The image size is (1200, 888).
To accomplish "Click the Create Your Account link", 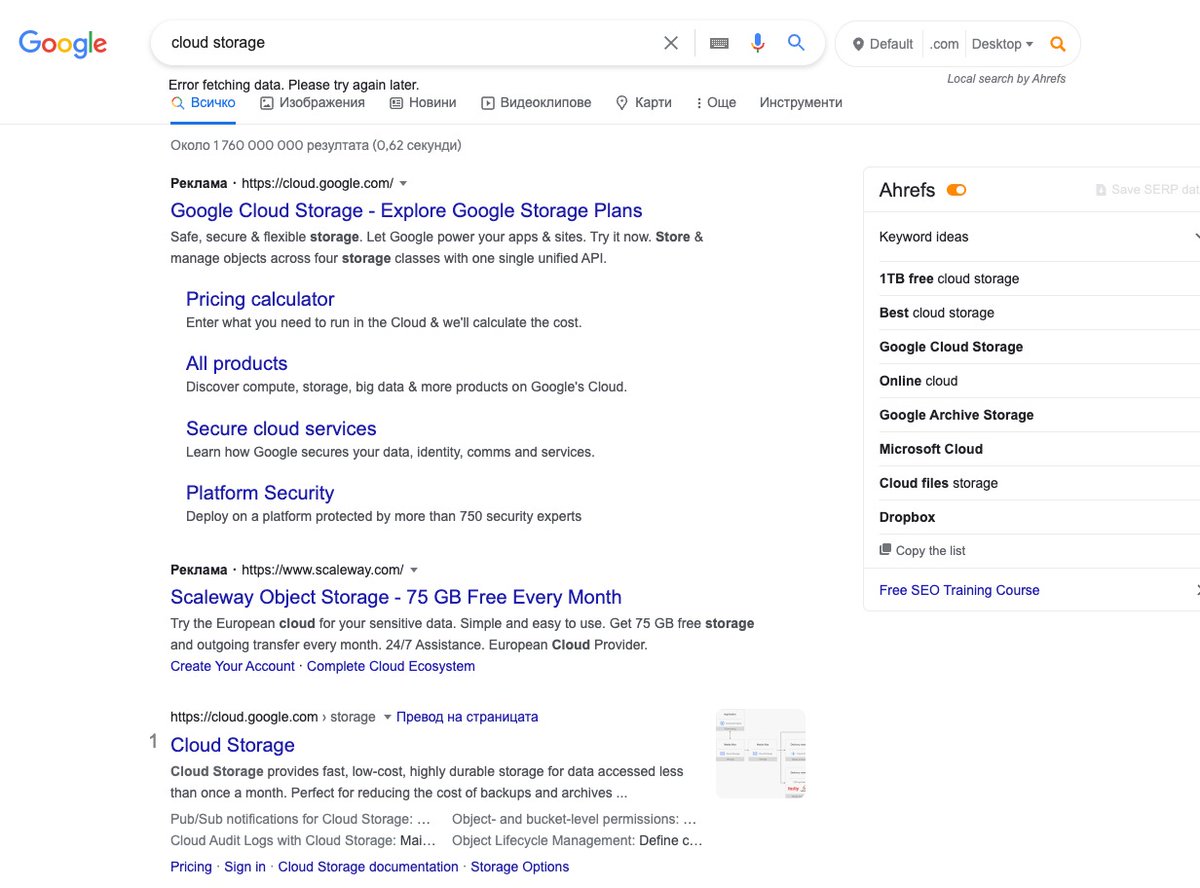I will (233, 666).
